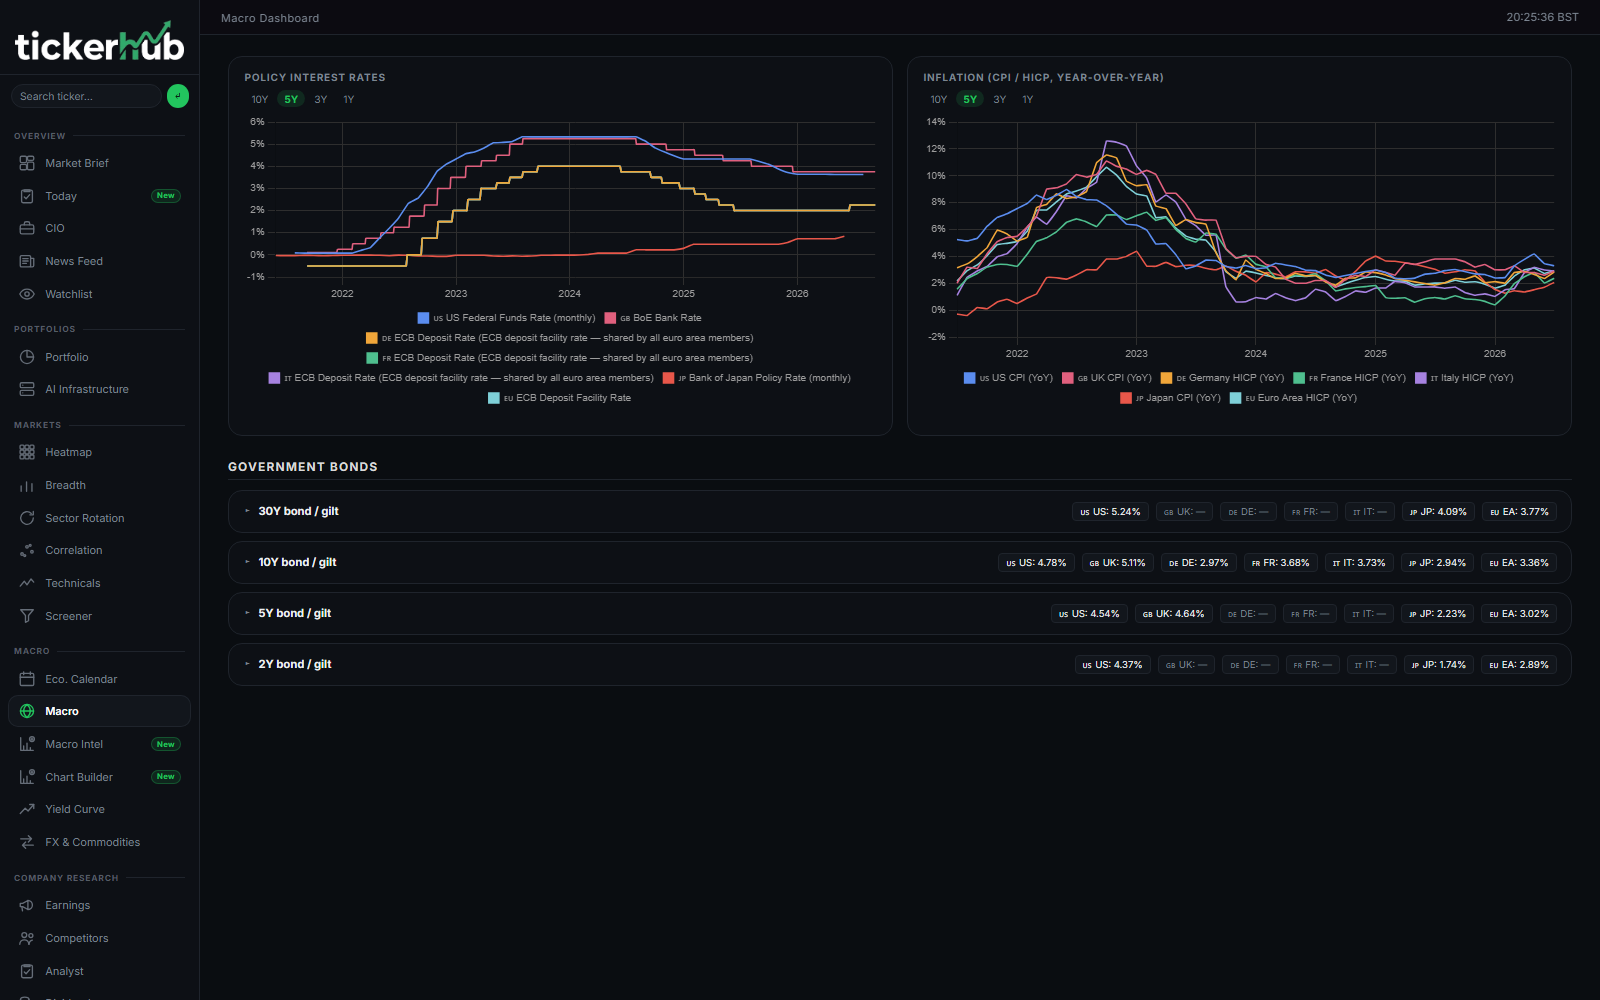This screenshot has width=1600, height=1000.
Task: Select 1Y range on Policy Interest Rates
Action: pos(349,99)
